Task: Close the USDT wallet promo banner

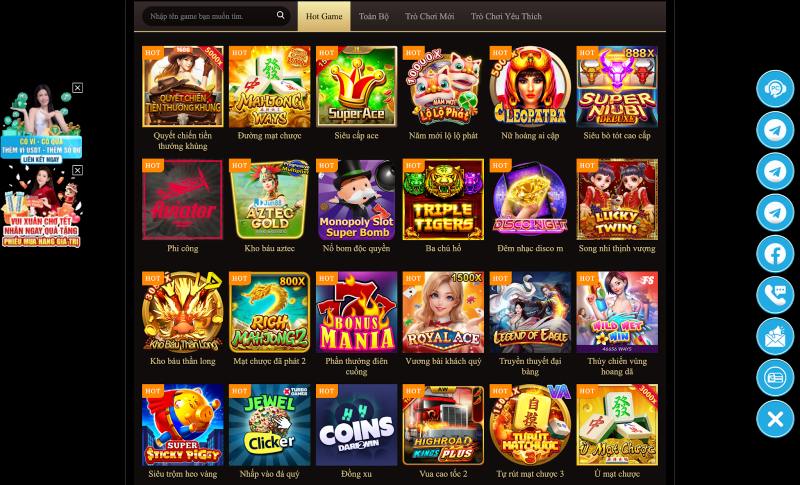Action: [77, 88]
